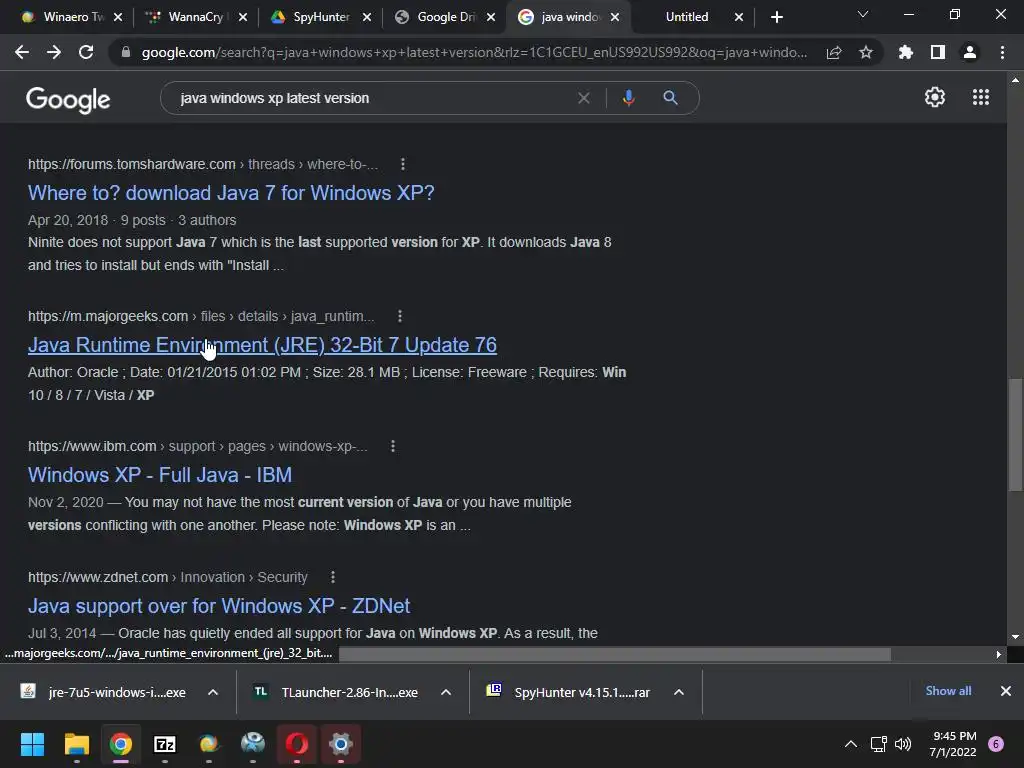Expand options for jre-7u5-windows download
The image size is (1024, 768).
[213, 692]
